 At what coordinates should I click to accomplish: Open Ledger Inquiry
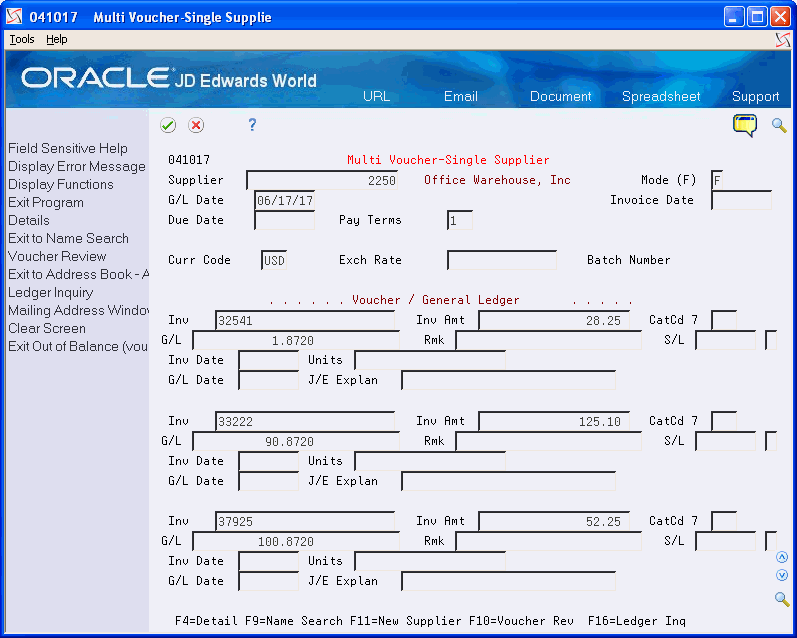click(x=50, y=292)
